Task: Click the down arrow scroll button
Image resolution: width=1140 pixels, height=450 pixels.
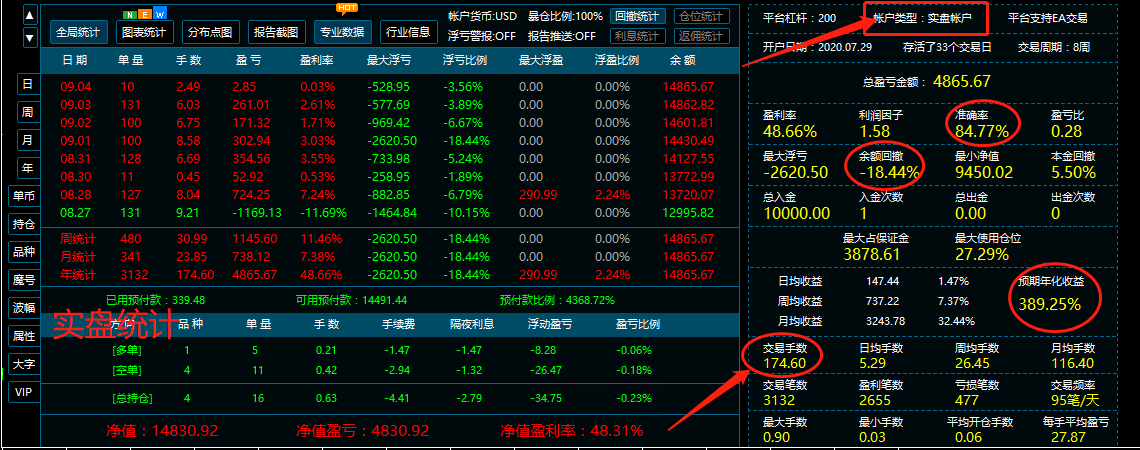Action: coord(30,36)
